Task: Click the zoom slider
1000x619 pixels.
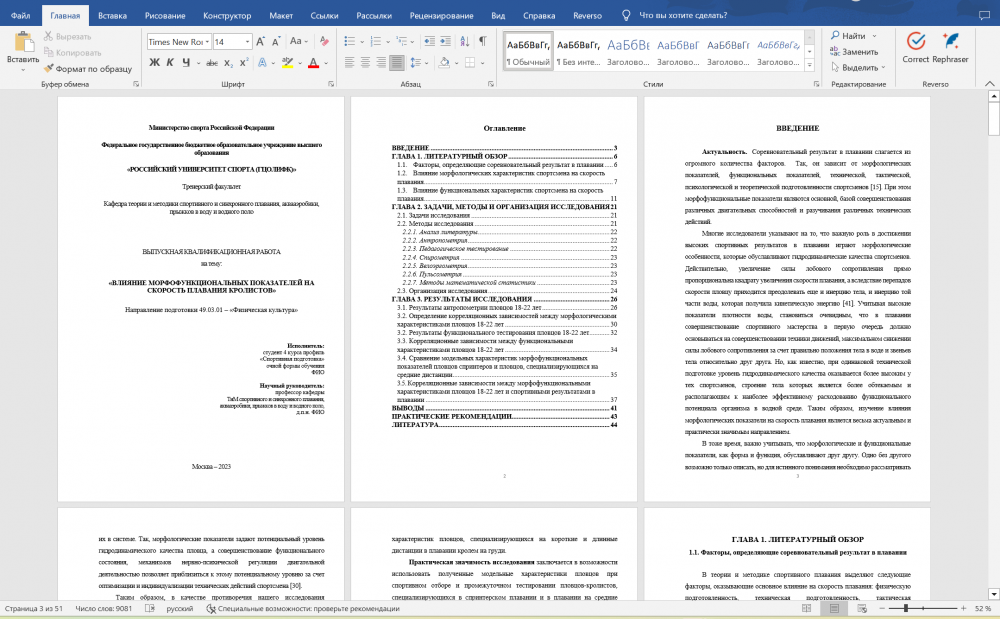Action: coord(923,608)
